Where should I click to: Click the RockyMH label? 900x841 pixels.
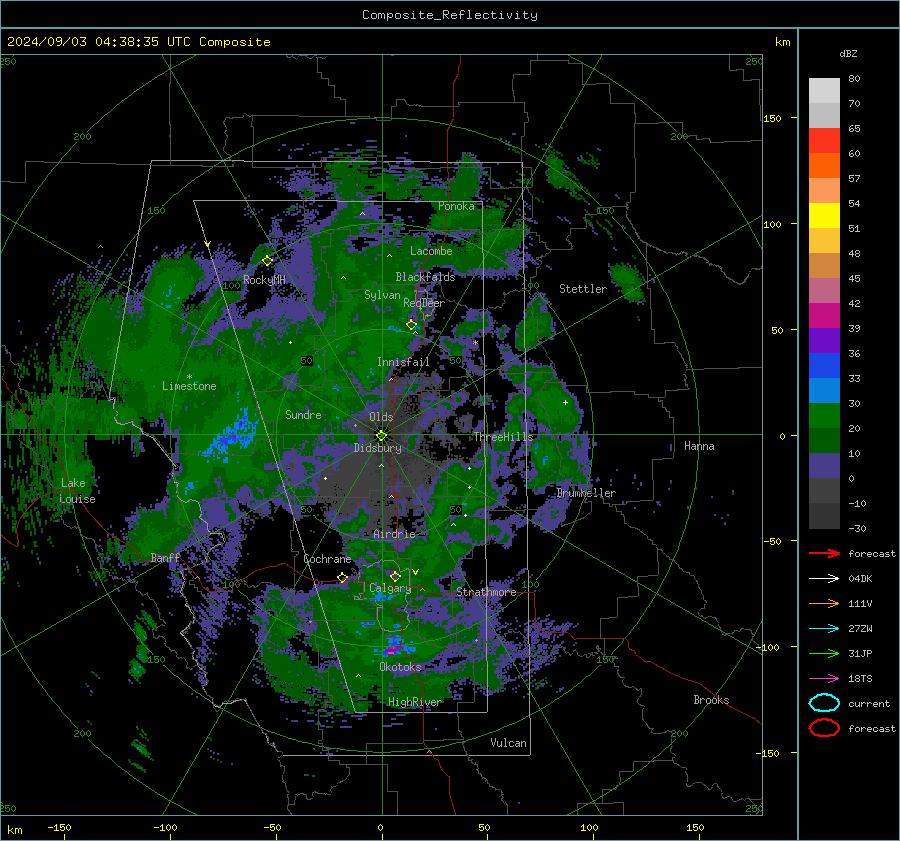(264, 280)
